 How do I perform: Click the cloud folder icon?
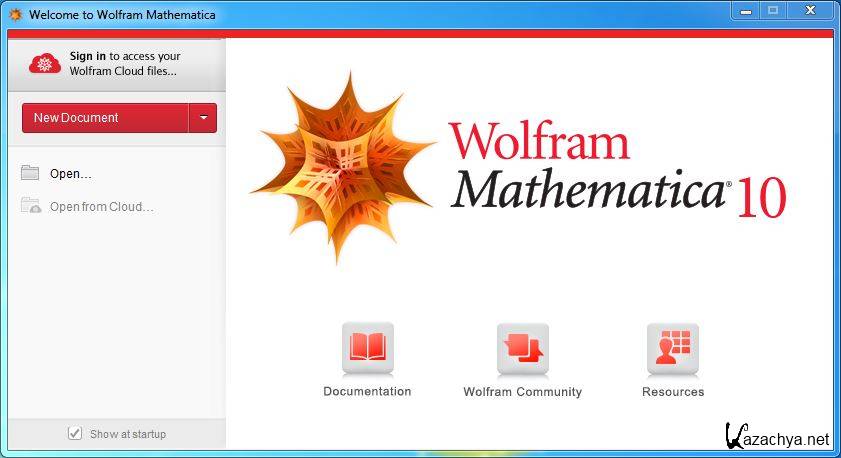[31, 206]
